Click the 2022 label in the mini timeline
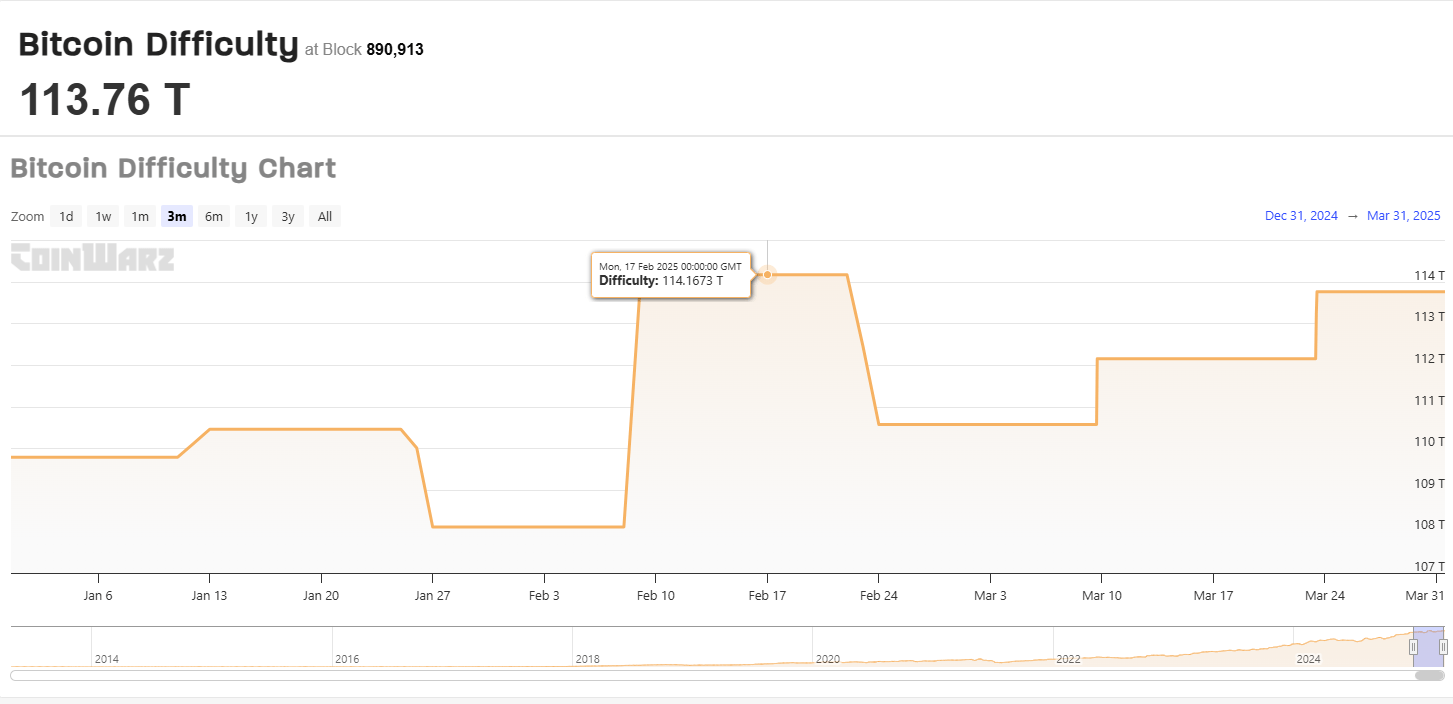Screen dimensions: 1453x704 coord(1068,659)
